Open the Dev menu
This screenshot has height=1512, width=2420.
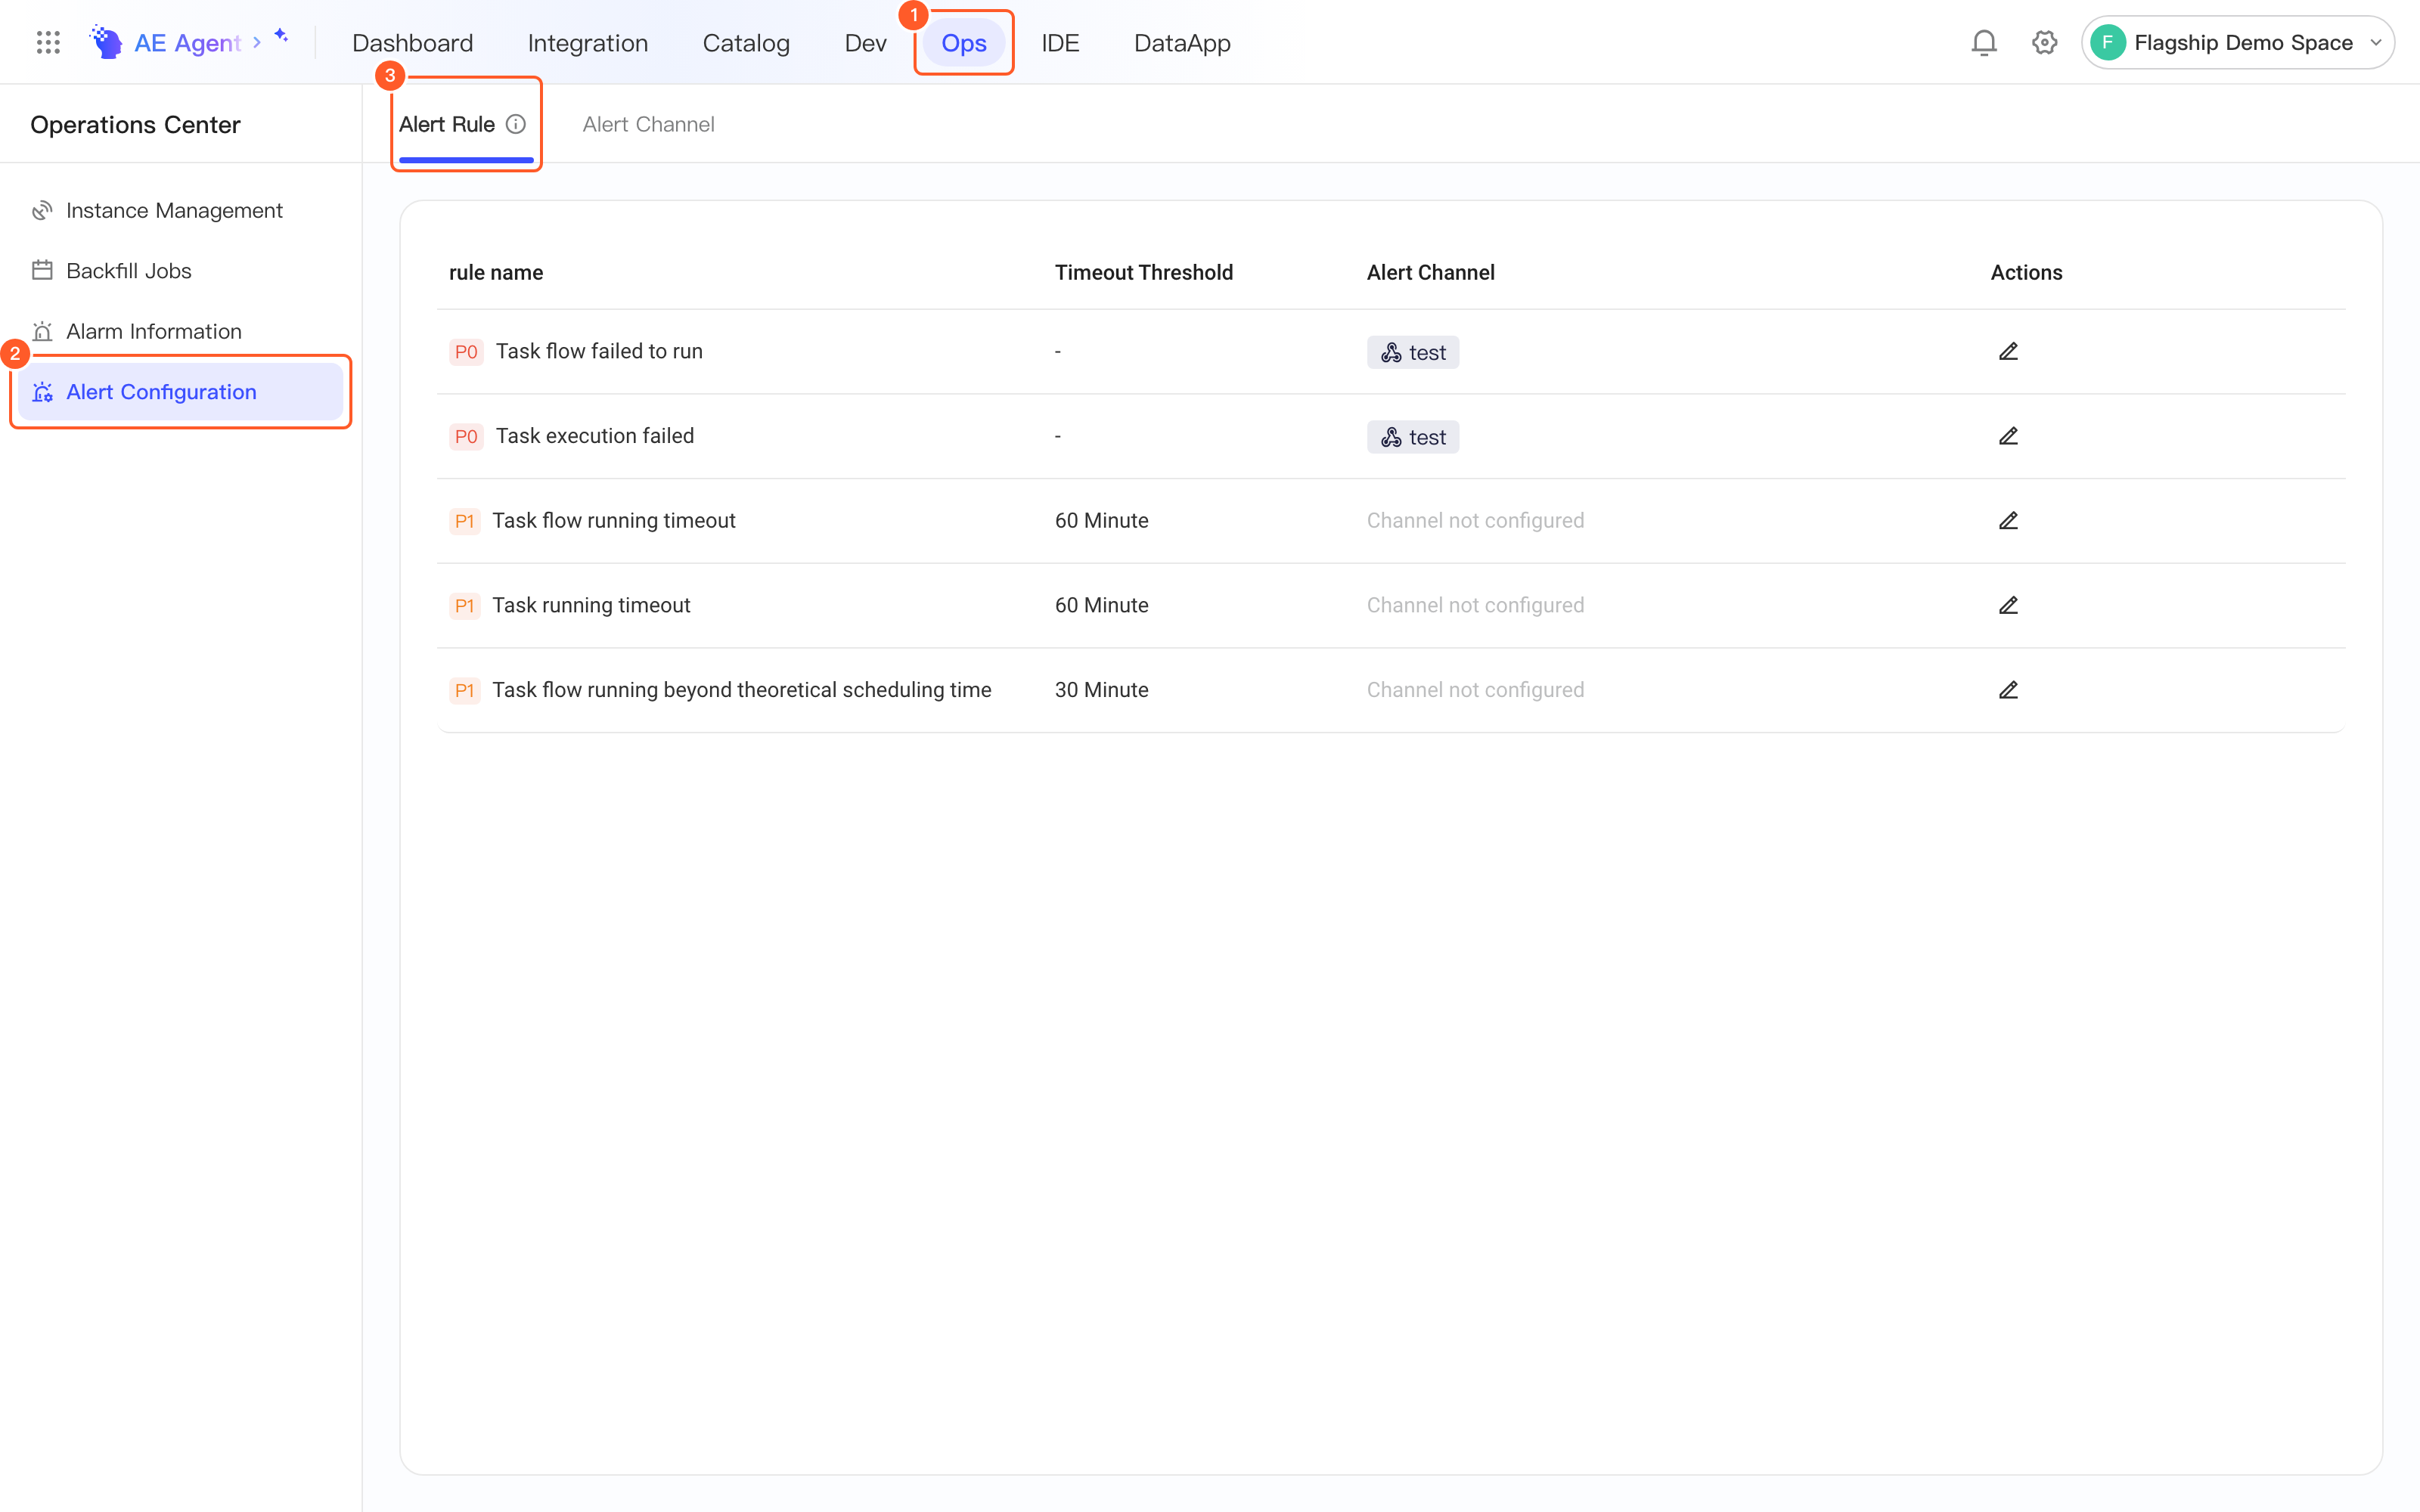pos(865,43)
